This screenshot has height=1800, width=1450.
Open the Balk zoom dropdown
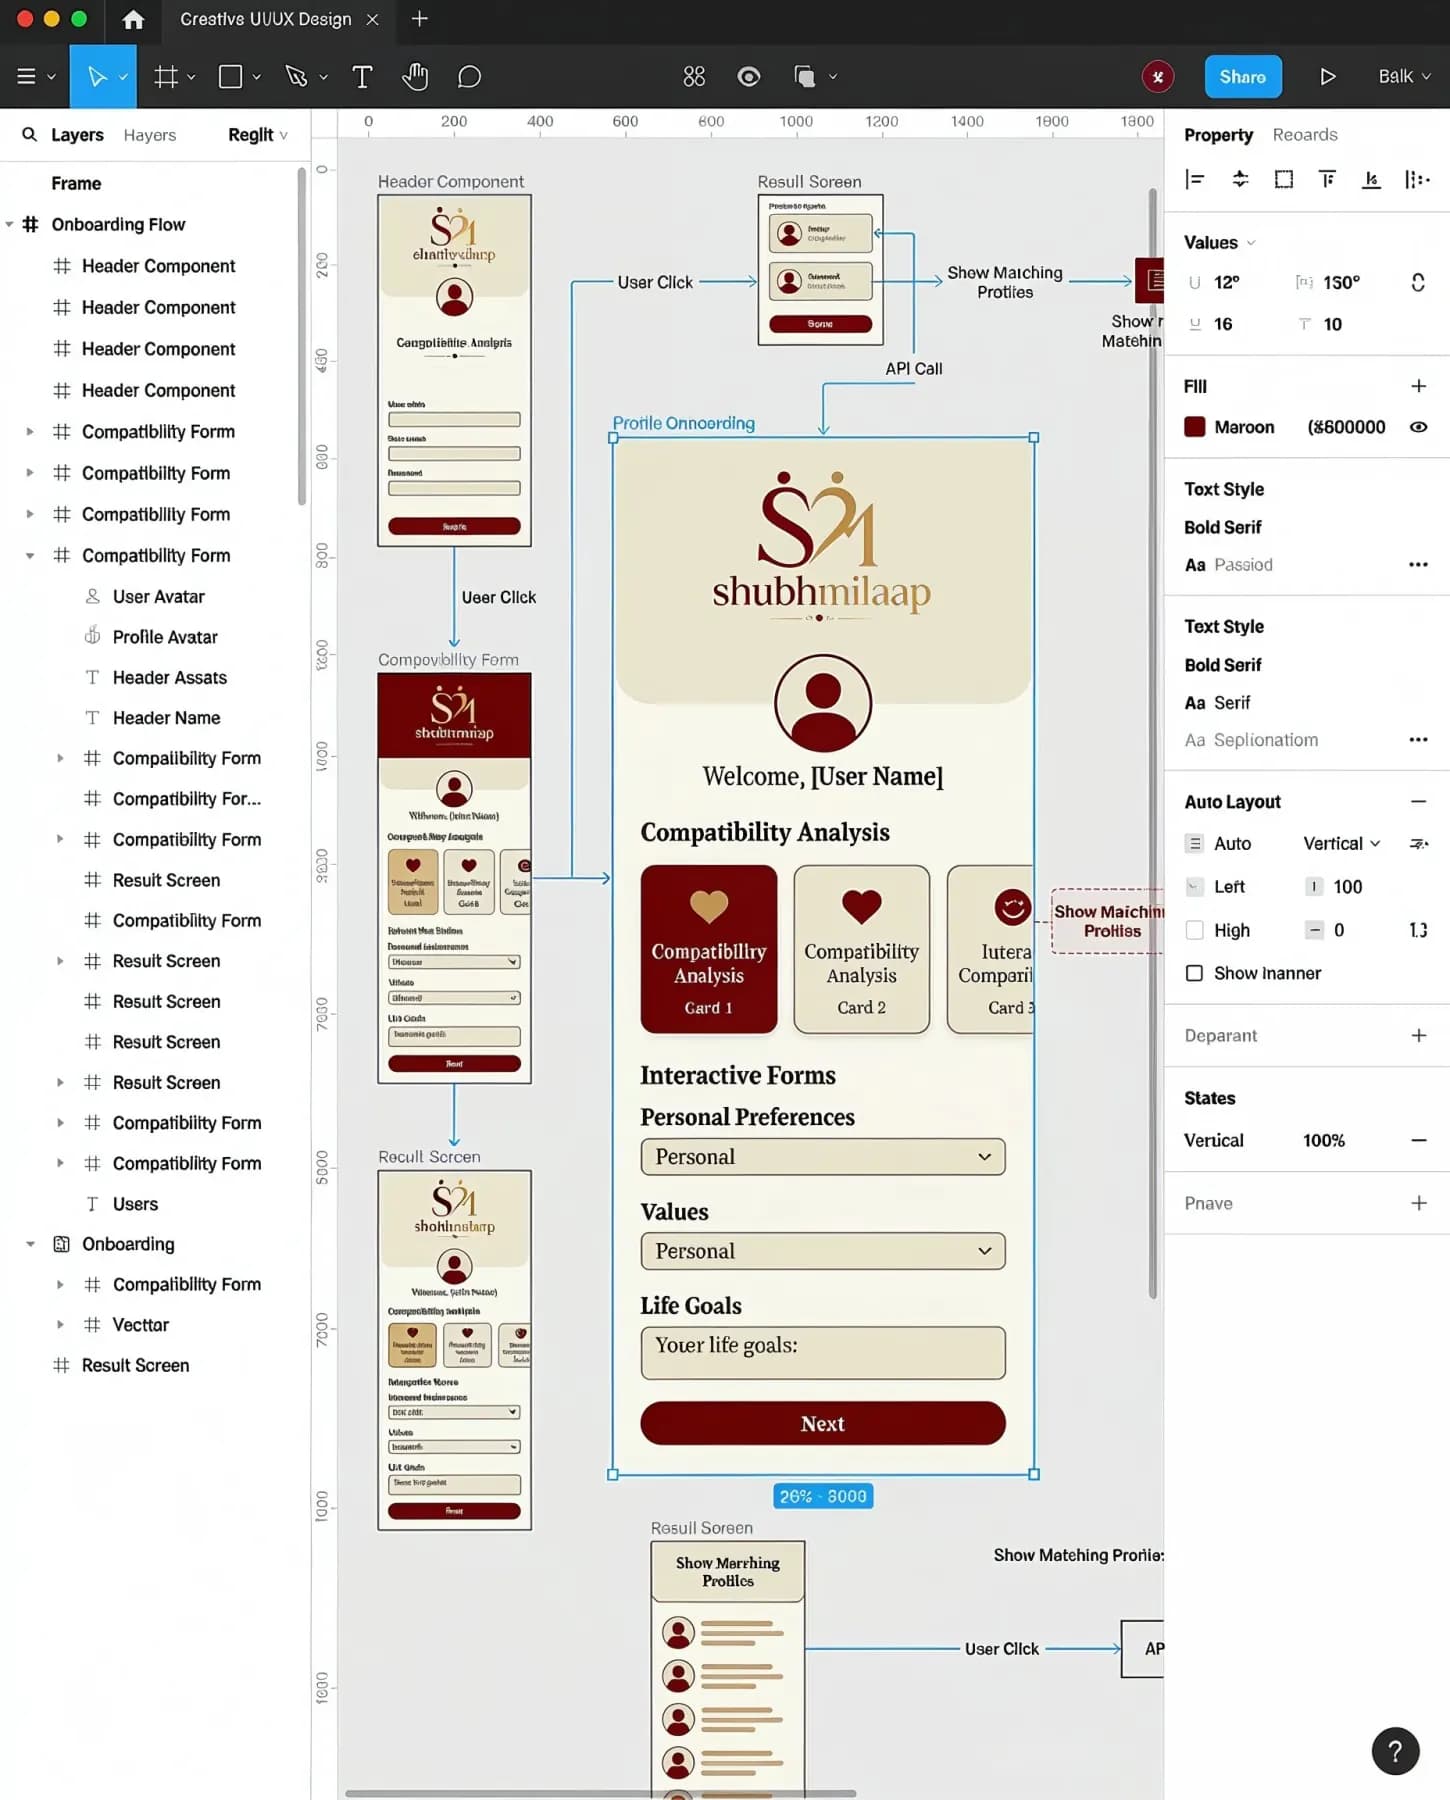[x=1404, y=77]
